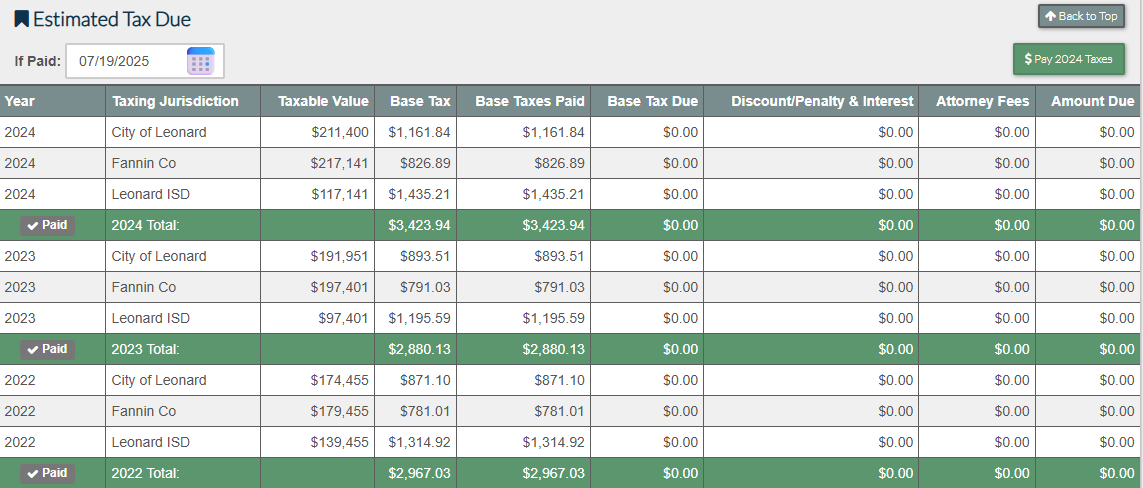The image size is (1143, 488).
Task: Click the Year column header
Action: (x=20, y=101)
